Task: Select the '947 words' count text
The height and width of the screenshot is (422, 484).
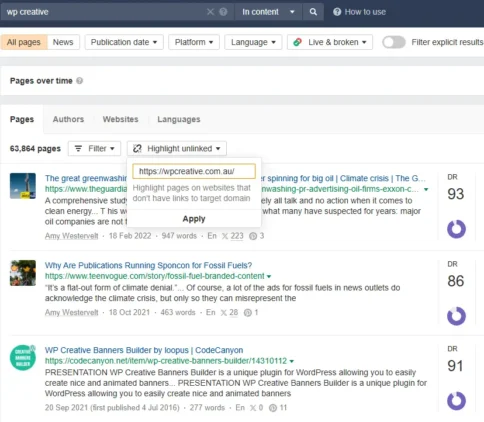Action: tap(179, 236)
